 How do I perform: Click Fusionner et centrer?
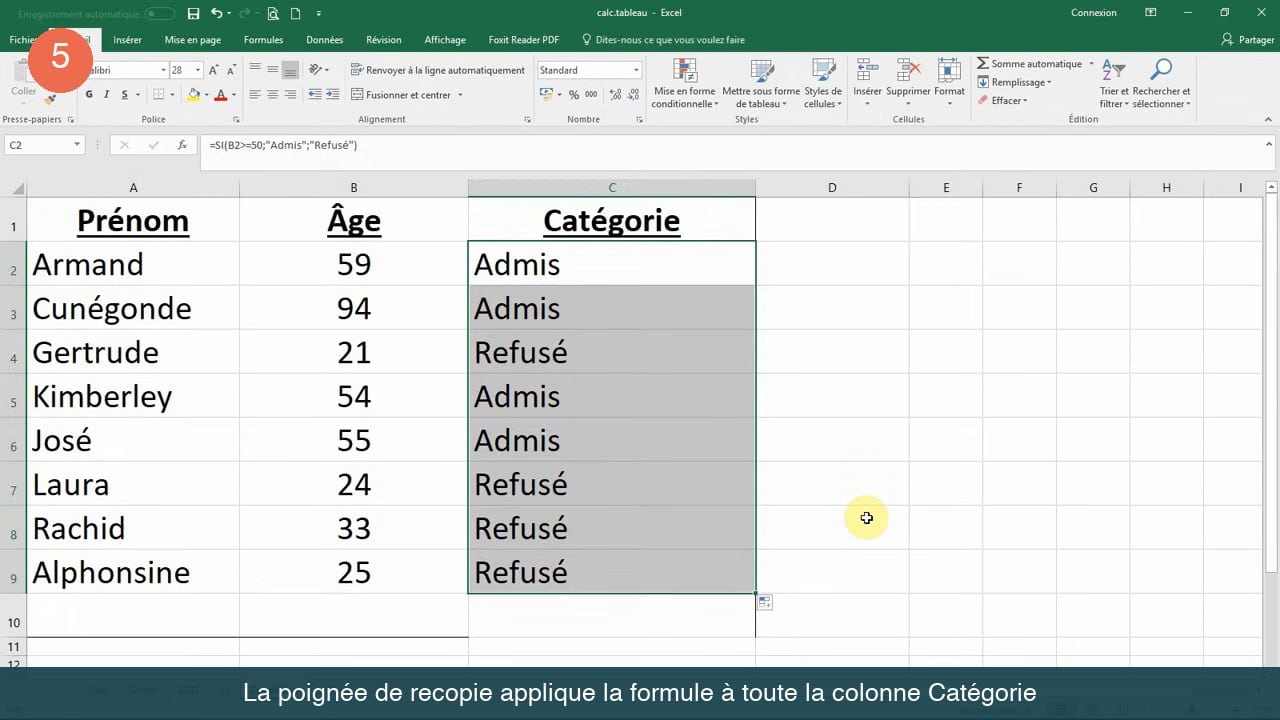(x=400, y=95)
